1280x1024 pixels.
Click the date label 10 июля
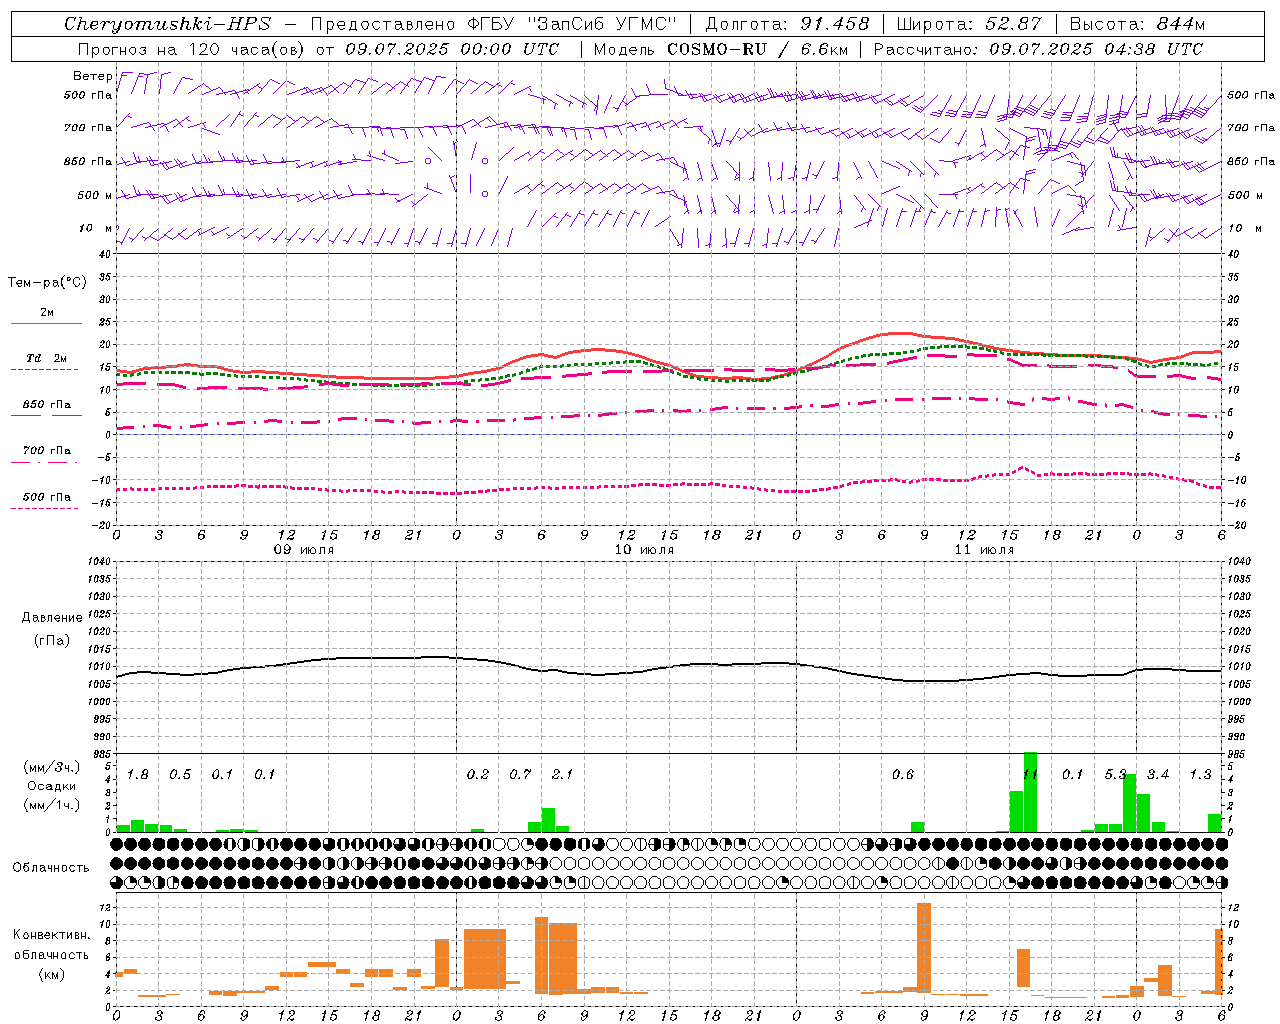point(644,549)
